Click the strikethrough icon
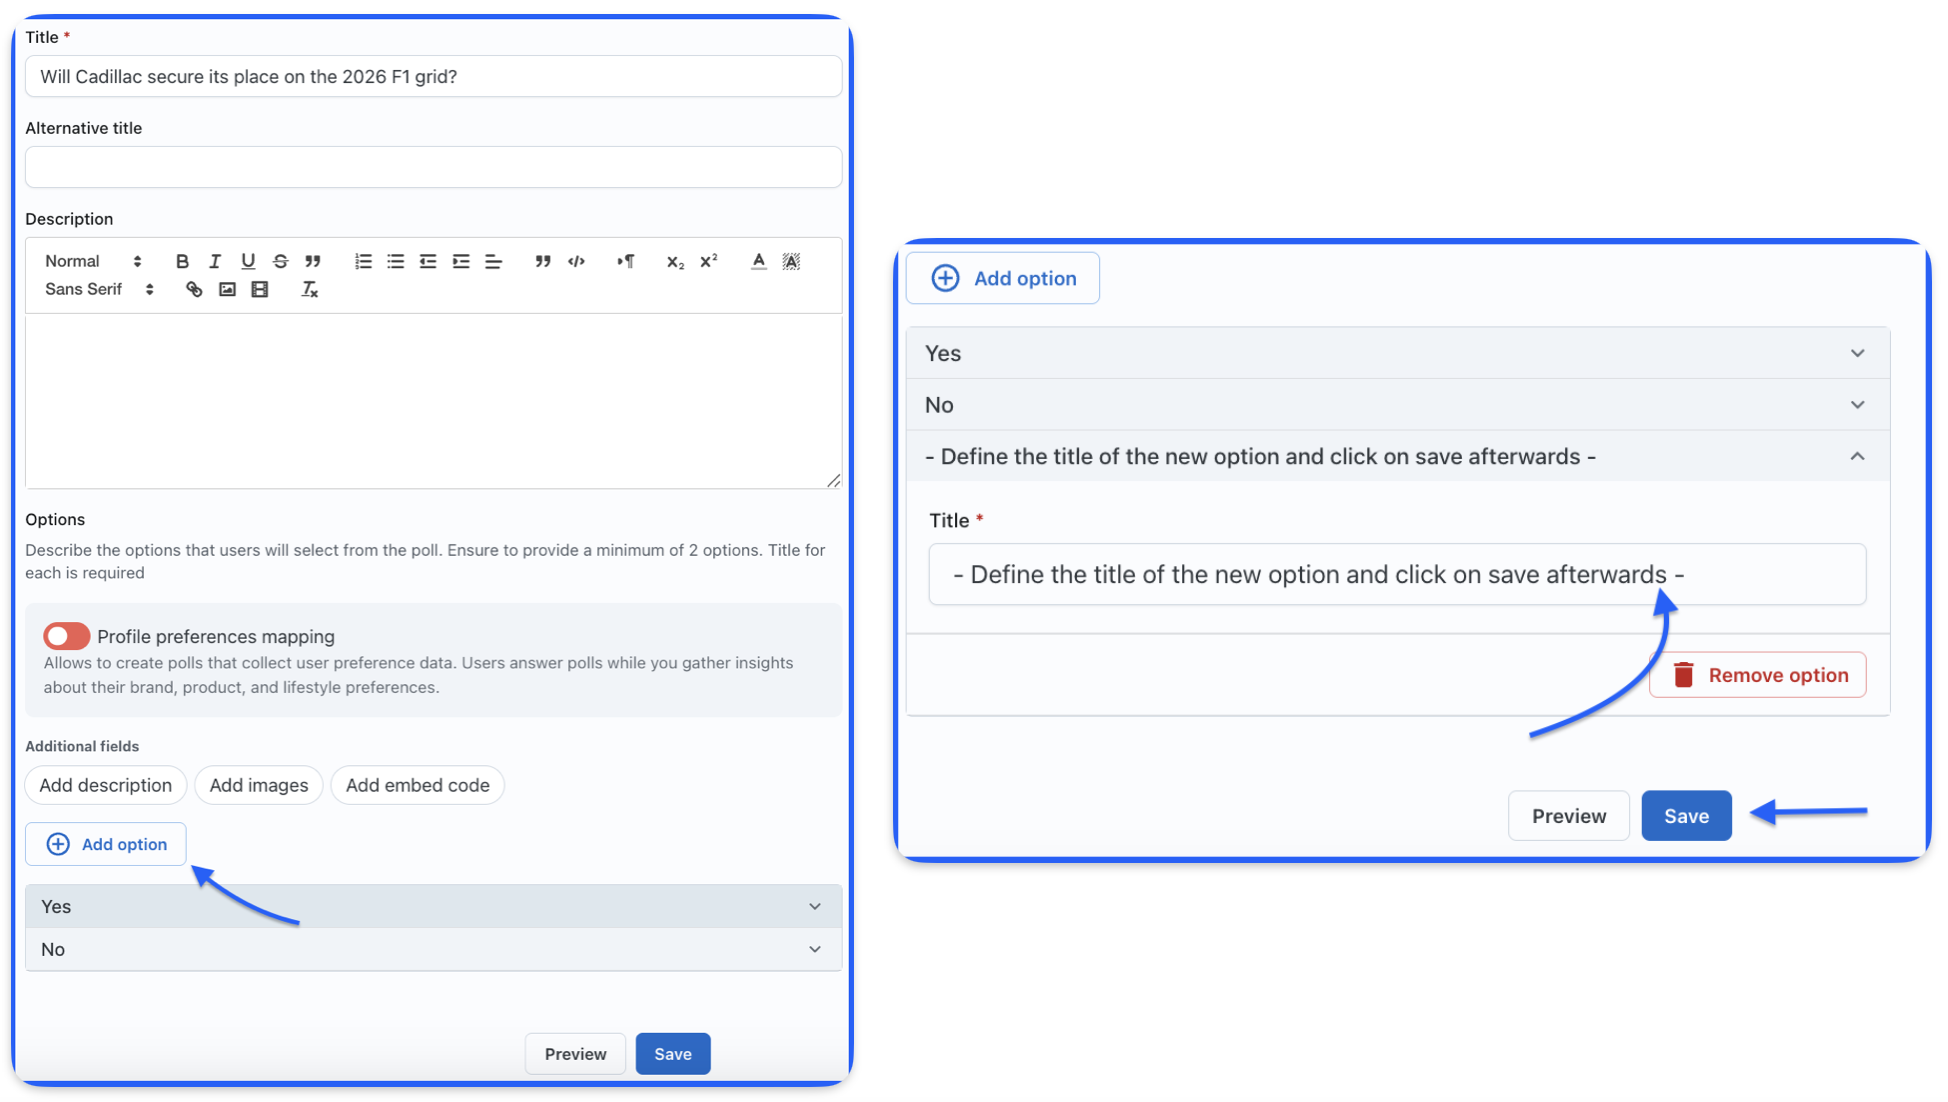Screen dimensions: 1948x1102 (x=280, y=261)
